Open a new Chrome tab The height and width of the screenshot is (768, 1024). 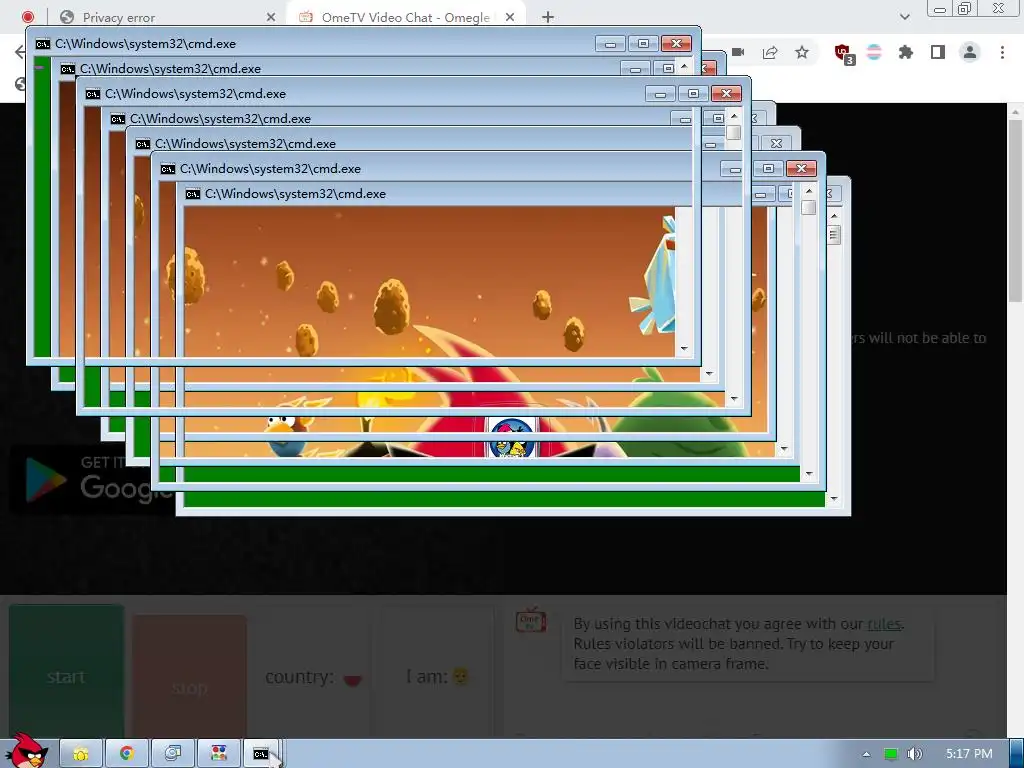click(548, 18)
